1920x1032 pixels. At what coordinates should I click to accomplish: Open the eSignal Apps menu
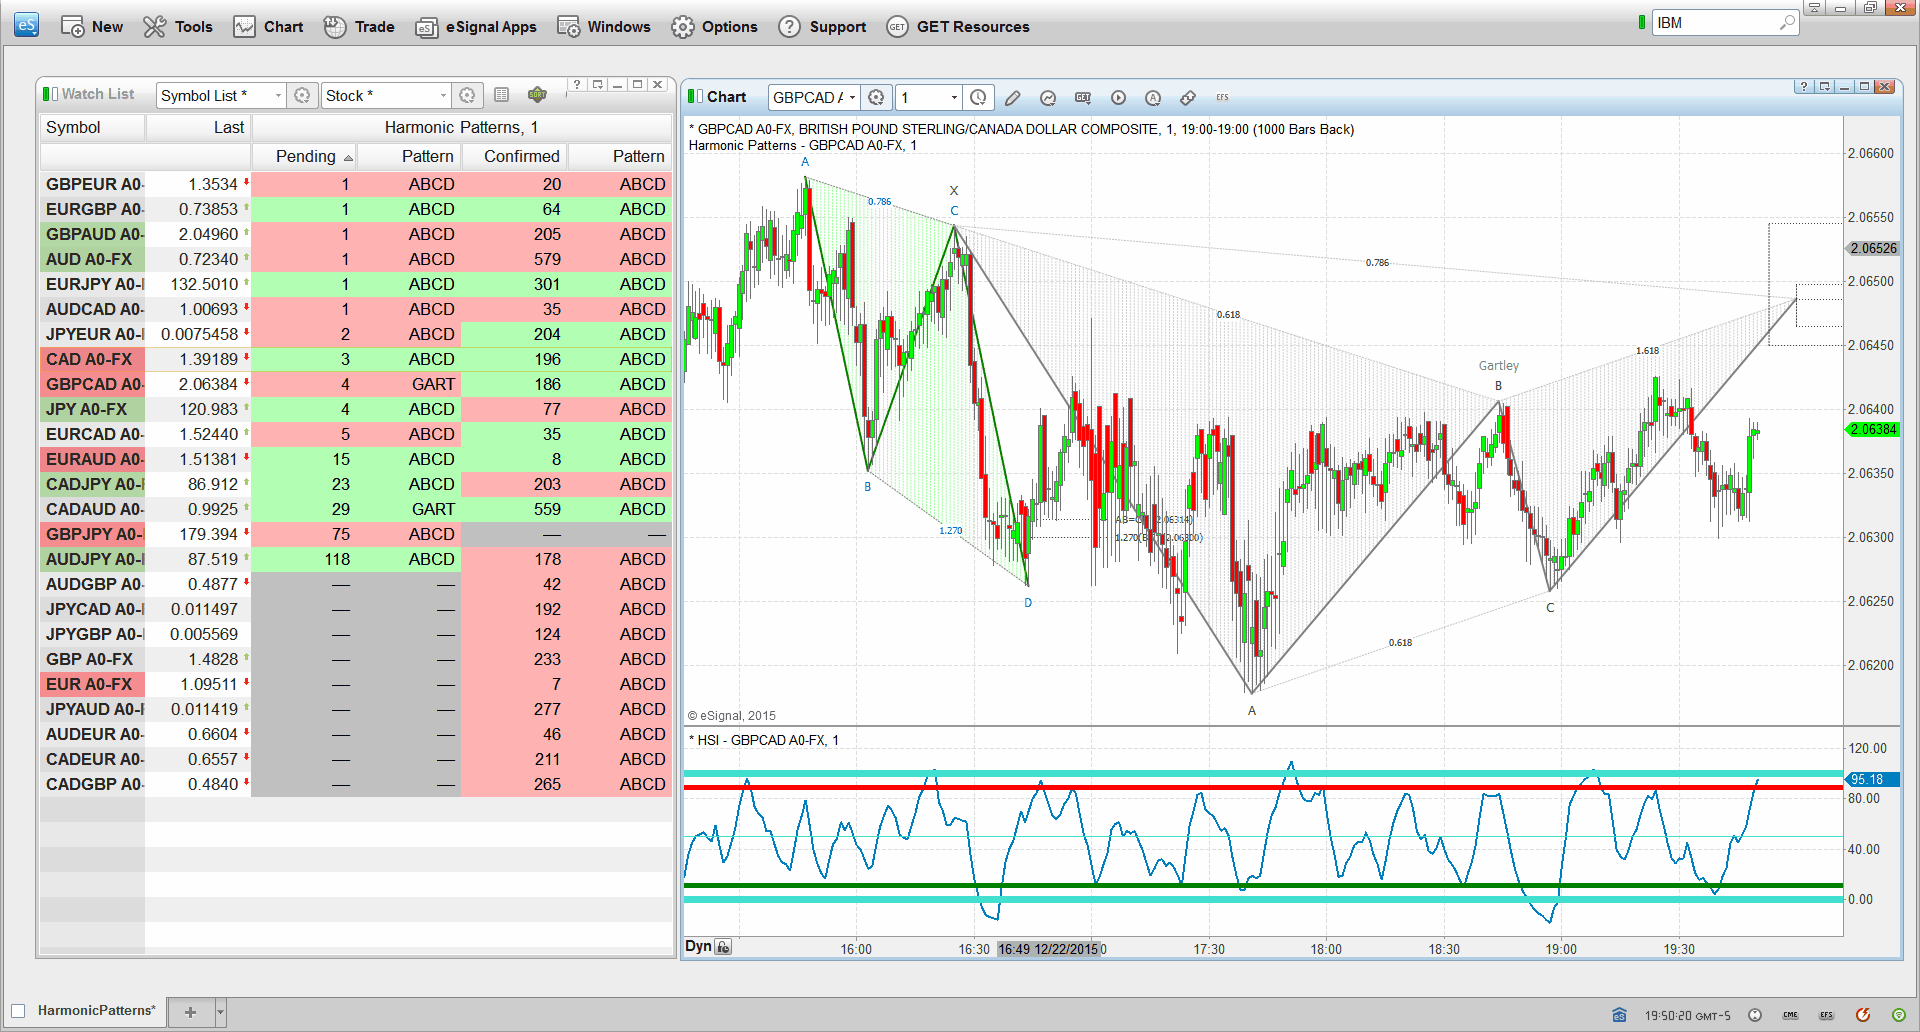pyautogui.click(x=476, y=27)
